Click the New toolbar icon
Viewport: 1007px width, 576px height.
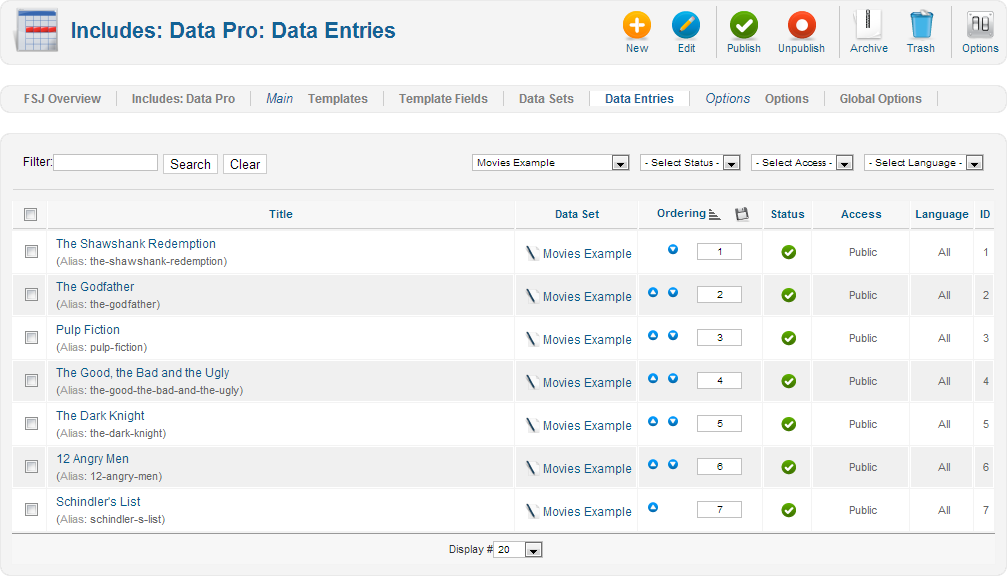pyautogui.click(x=637, y=26)
